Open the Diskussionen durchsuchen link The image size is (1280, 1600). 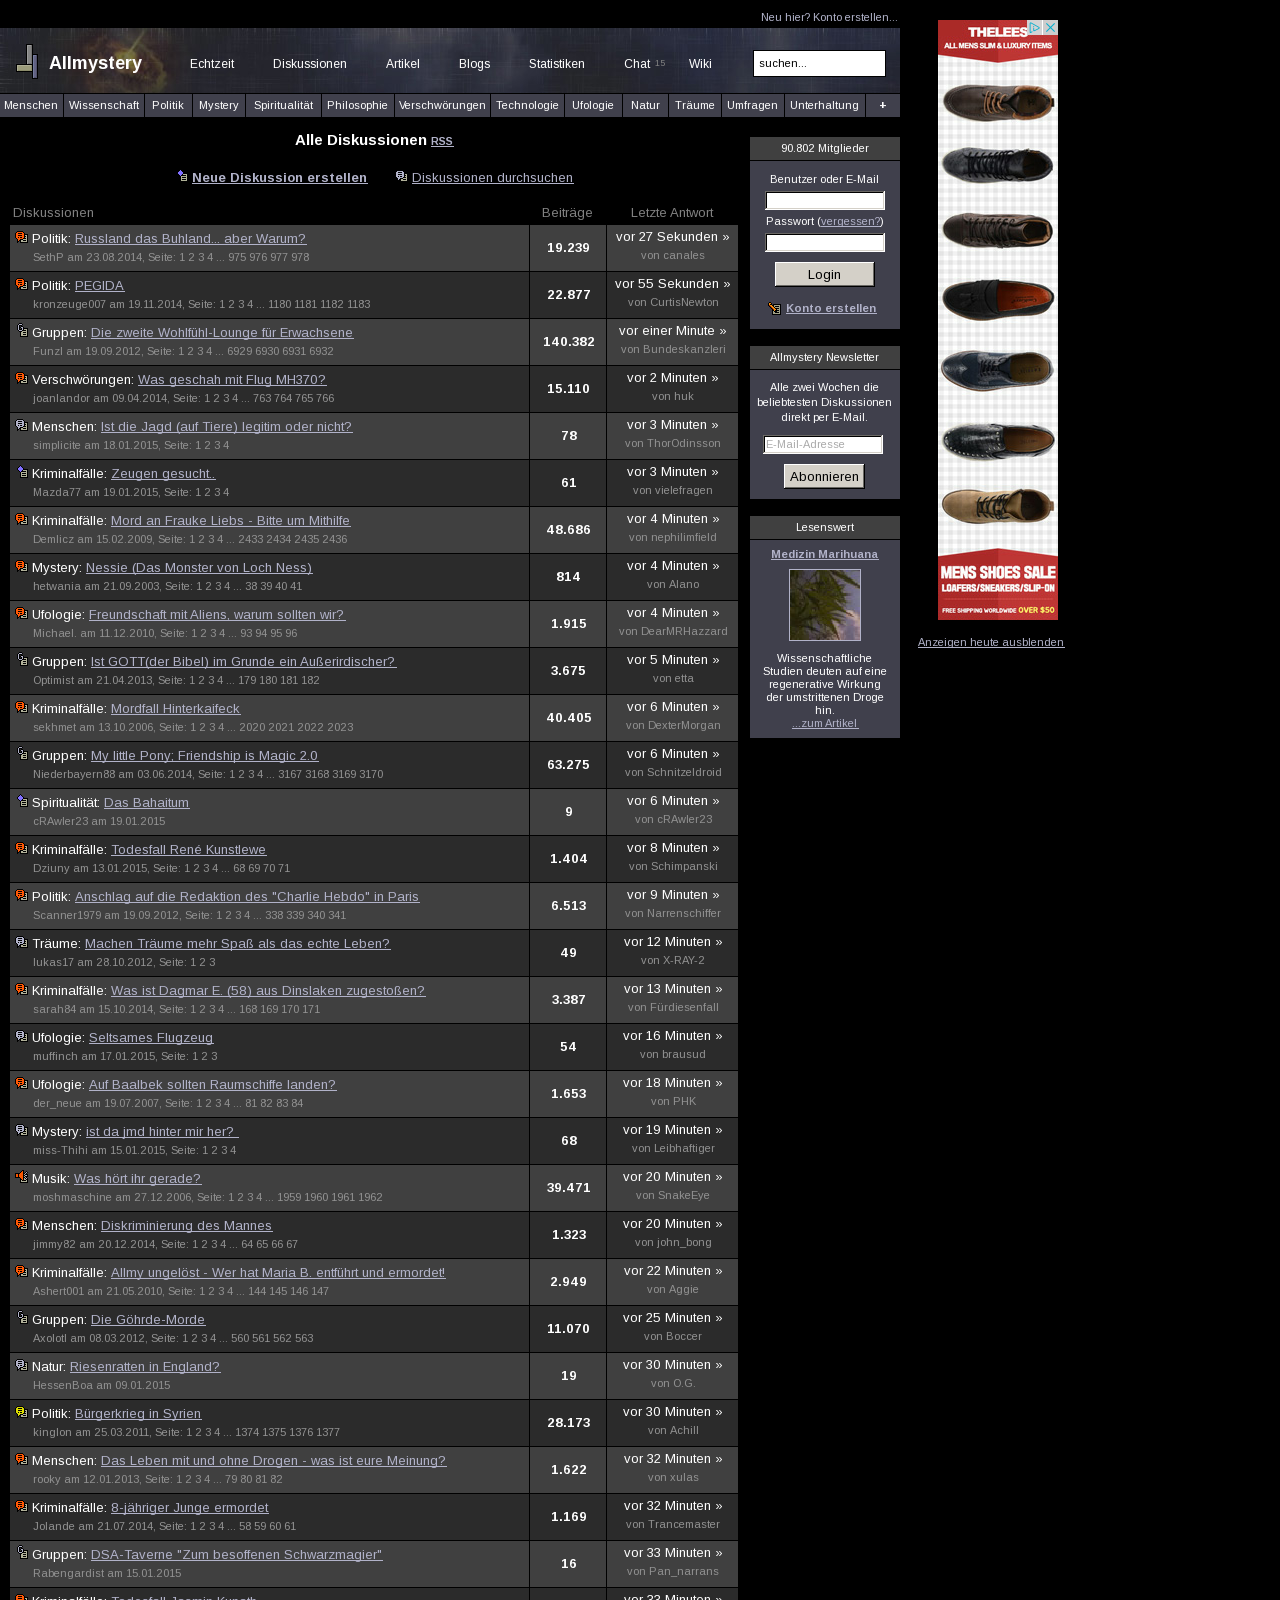[x=492, y=177]
